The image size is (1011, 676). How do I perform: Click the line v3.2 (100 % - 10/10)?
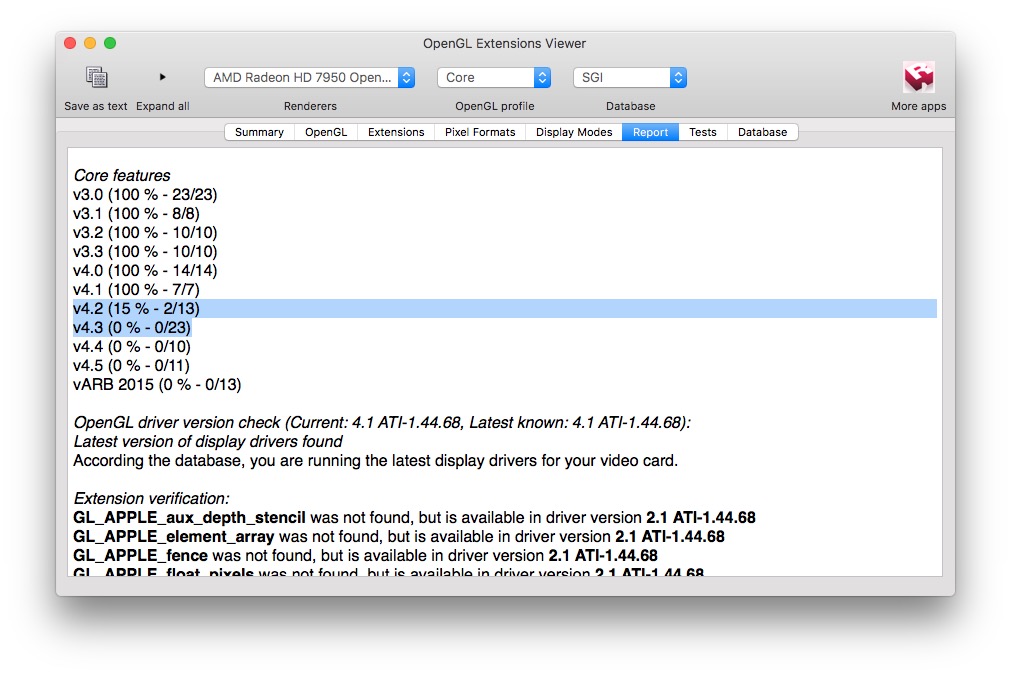click(145, 233)
